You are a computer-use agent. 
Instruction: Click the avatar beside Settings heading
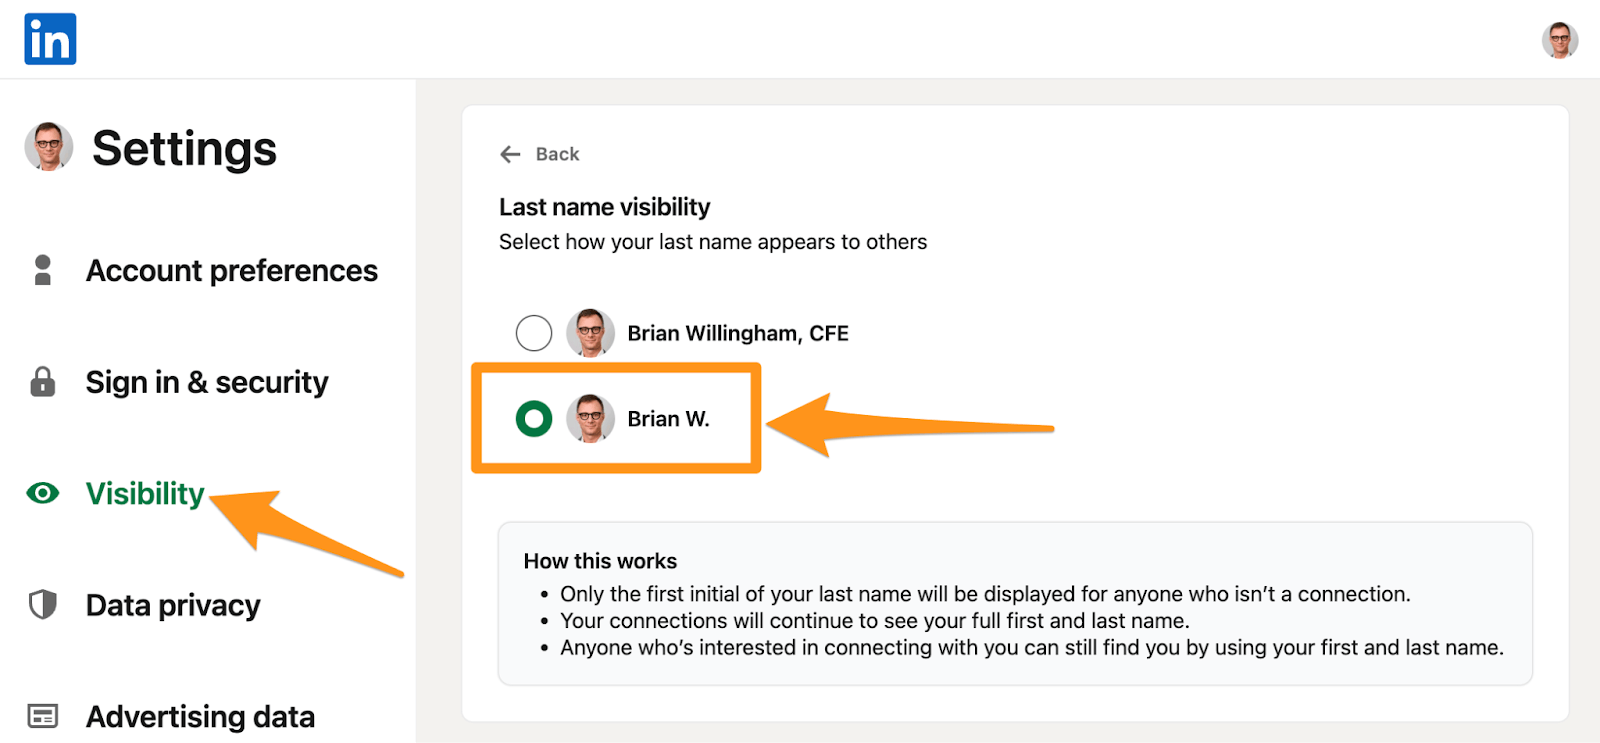[49, 147]
